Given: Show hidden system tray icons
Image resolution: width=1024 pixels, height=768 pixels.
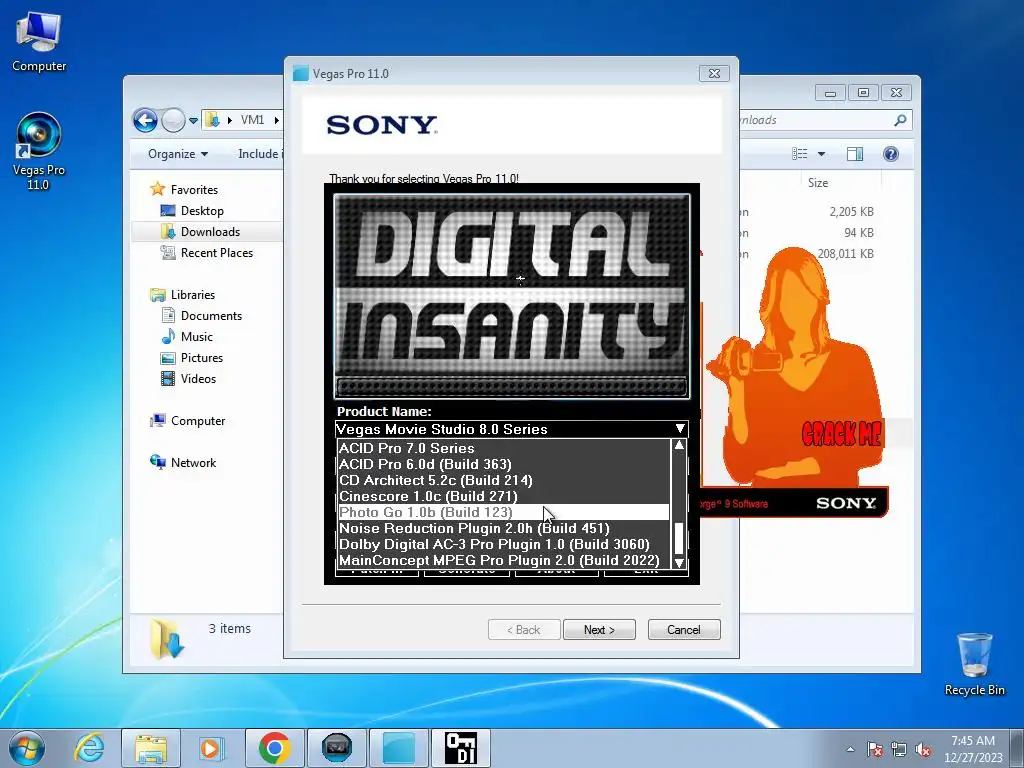Looking at the screenshot, I should (x=850, y=749).
